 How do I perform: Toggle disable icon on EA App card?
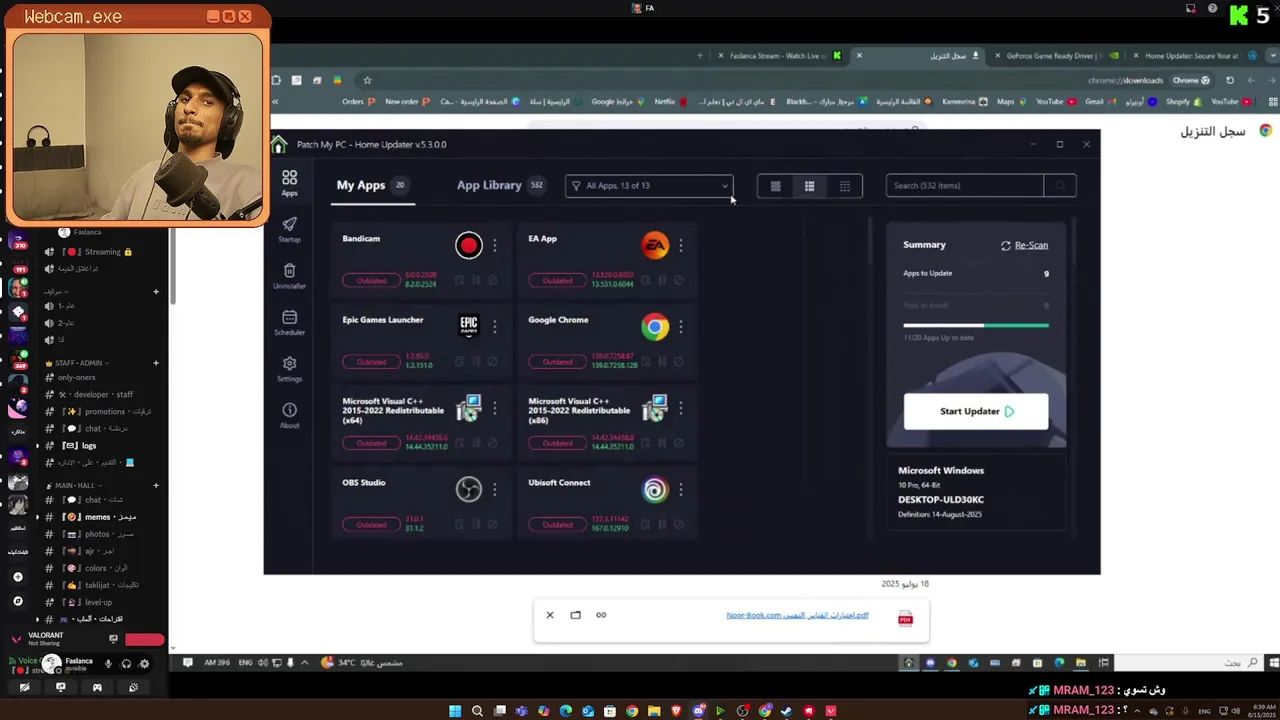click(x=679, y=281)
